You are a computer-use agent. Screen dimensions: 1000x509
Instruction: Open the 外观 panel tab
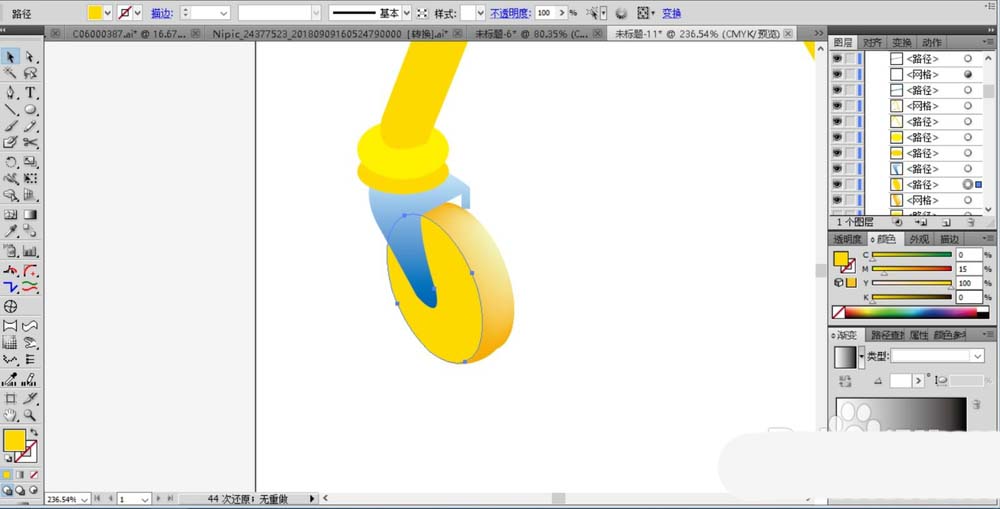(x=918, y=239)
